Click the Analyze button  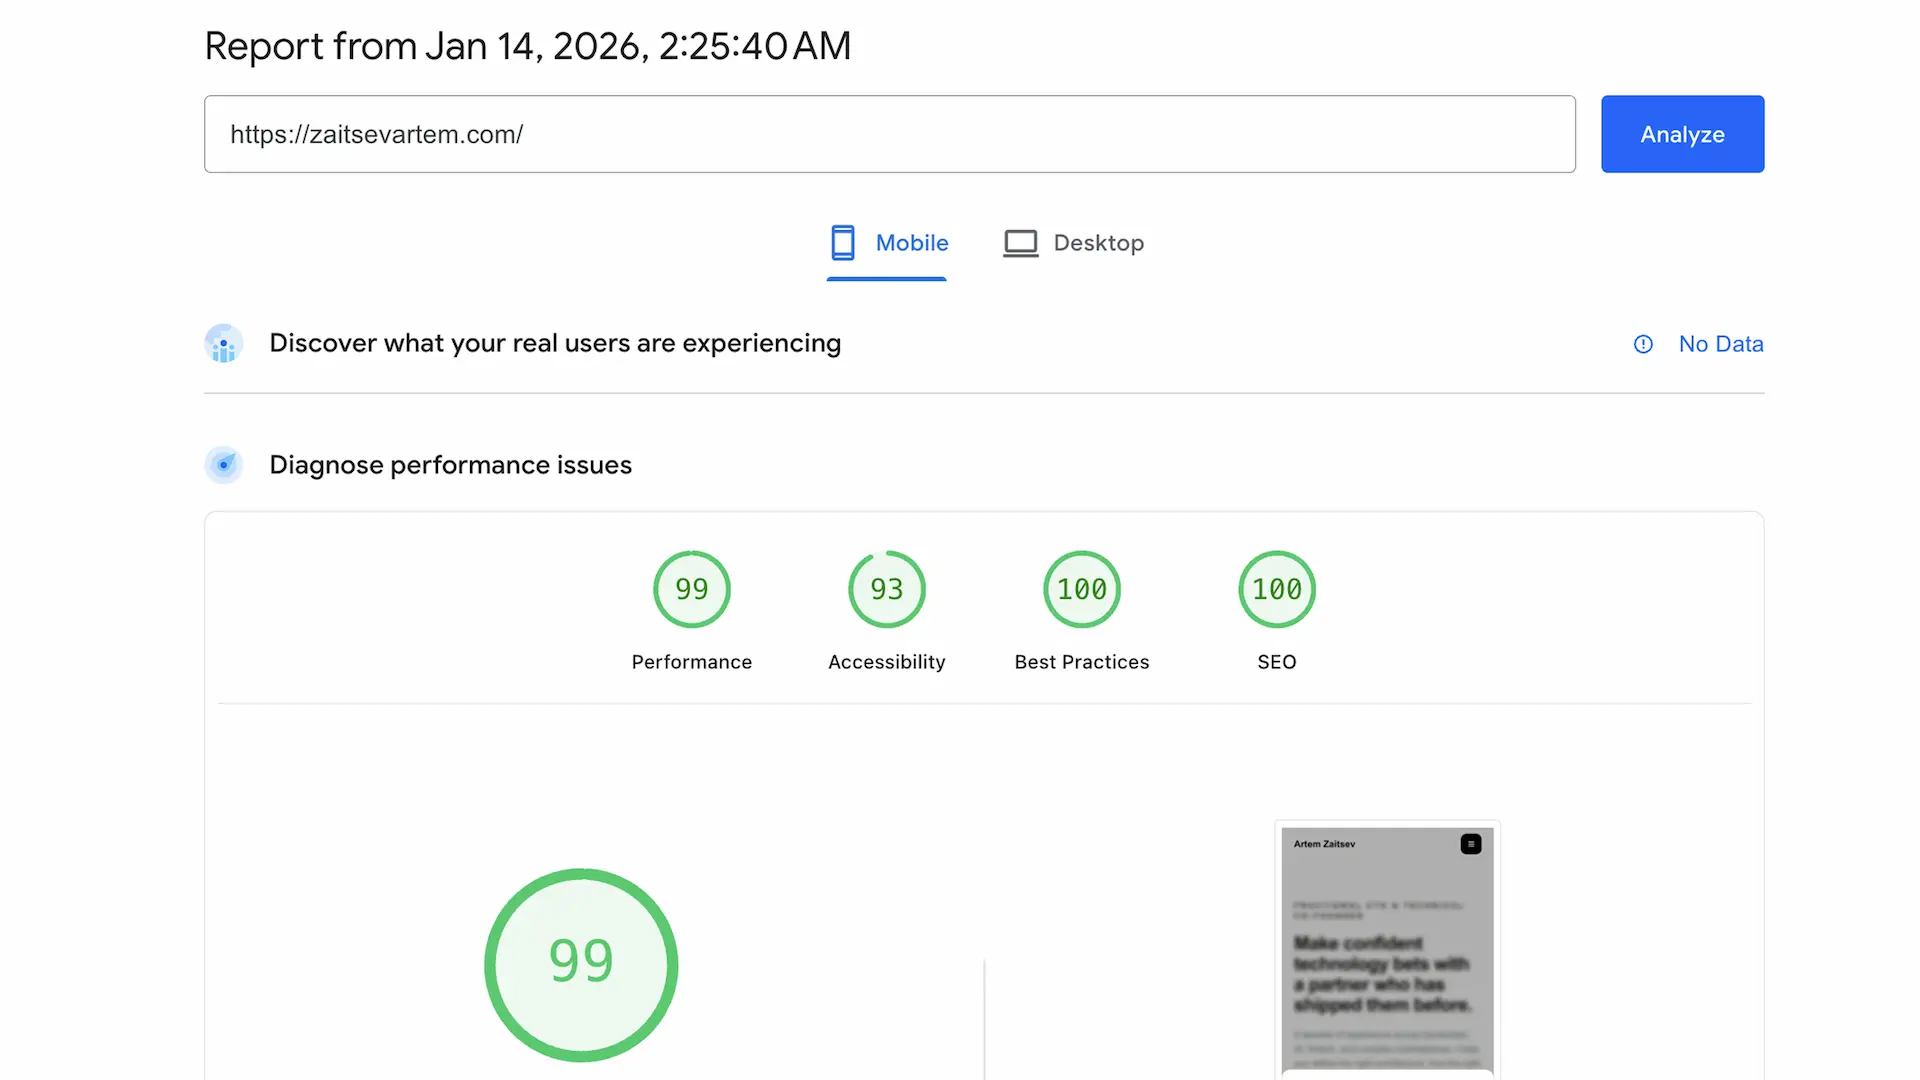coord(1682,133)
